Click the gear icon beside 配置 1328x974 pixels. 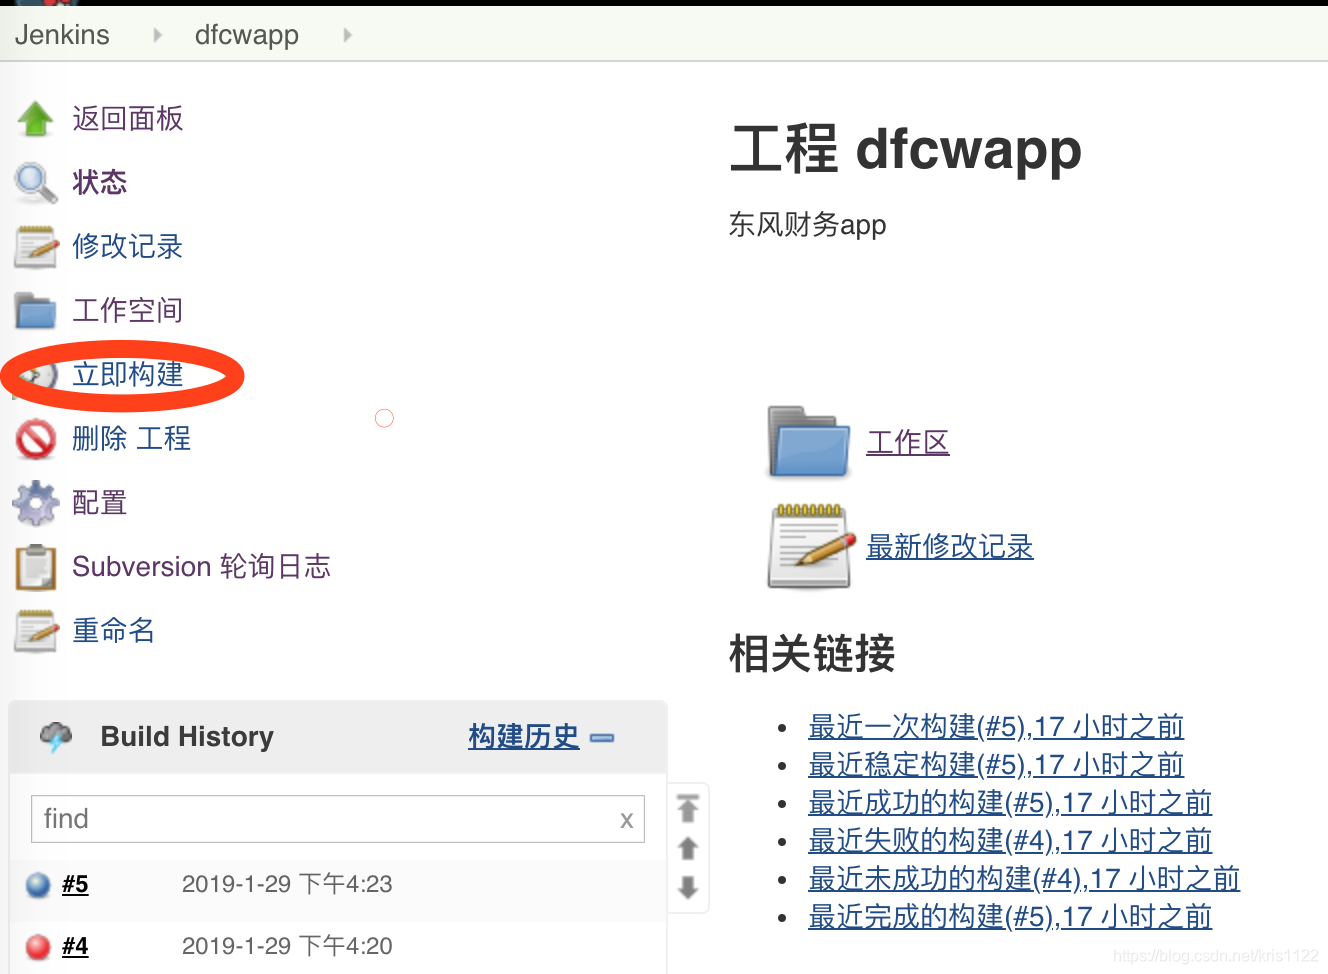(x=36, y=503)
